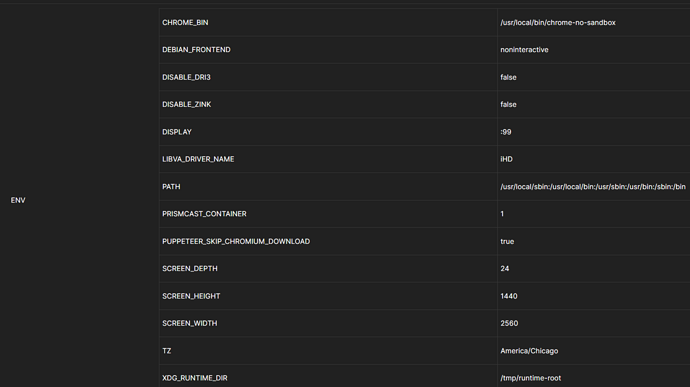Click the SCREEN_HEIGHT variable name
Image resolution: width=690 pixels, height=387 pixels.
click(191, 296)
